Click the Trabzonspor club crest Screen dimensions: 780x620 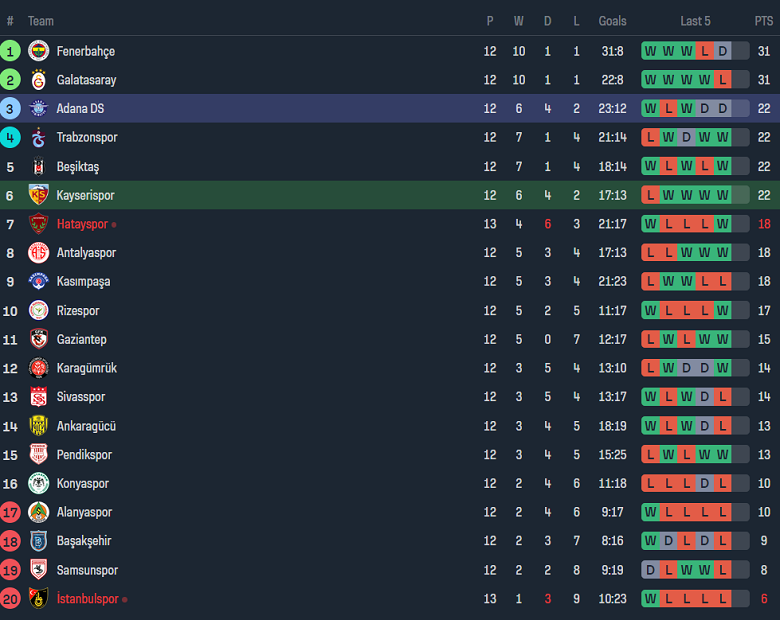[39, 138]
